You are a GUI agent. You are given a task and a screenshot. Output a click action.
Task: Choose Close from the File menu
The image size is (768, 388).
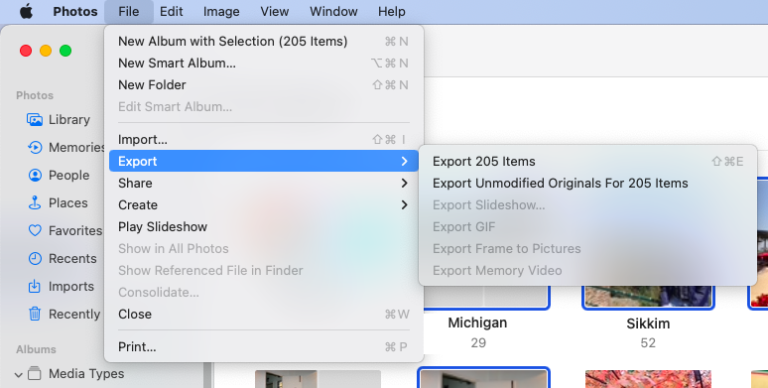point(264,314)
